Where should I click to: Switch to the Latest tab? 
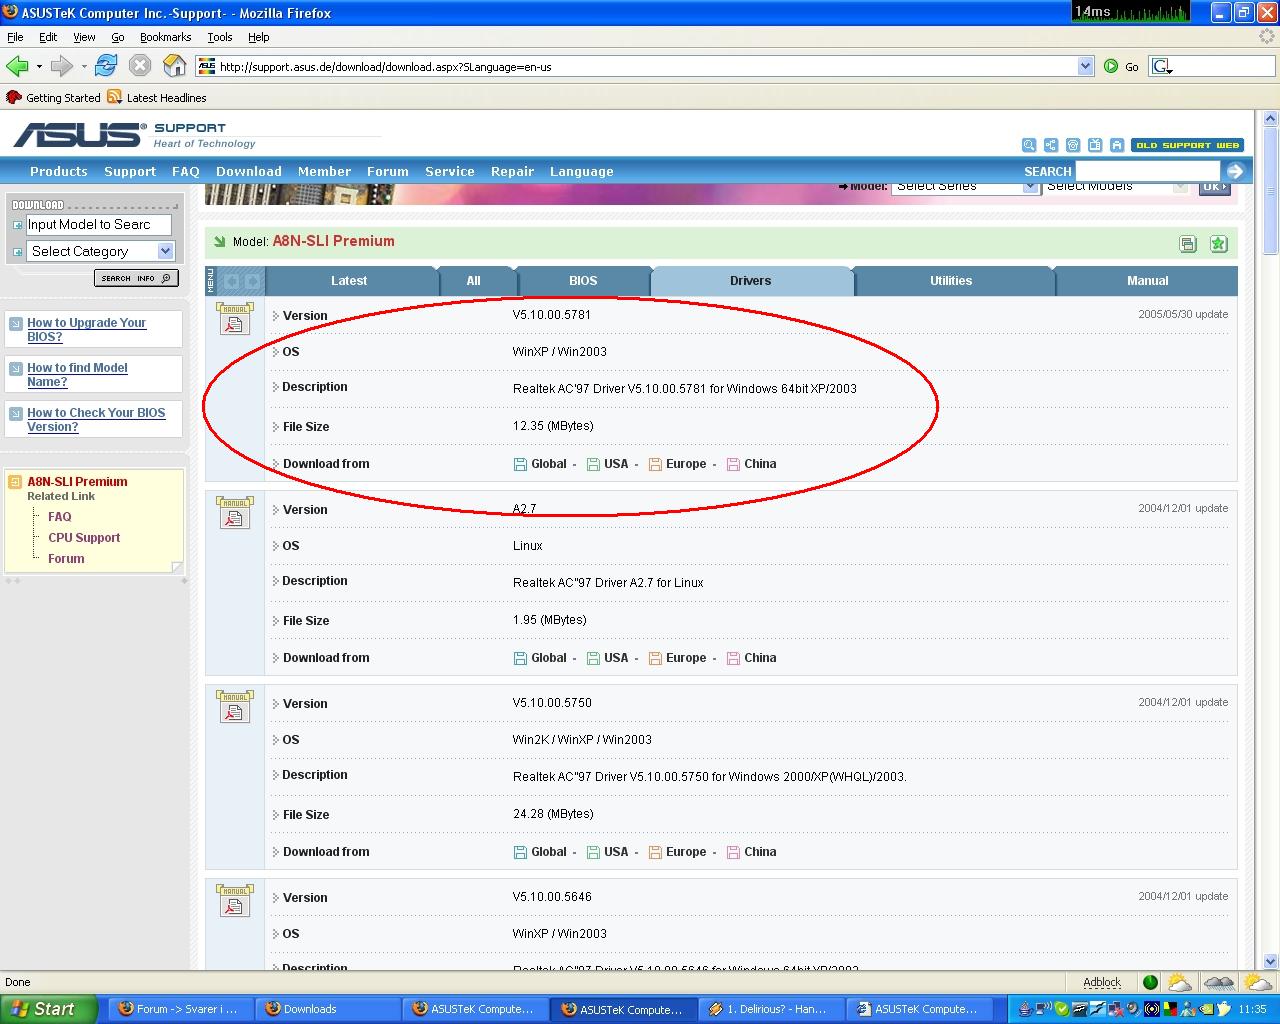point(349,281)
